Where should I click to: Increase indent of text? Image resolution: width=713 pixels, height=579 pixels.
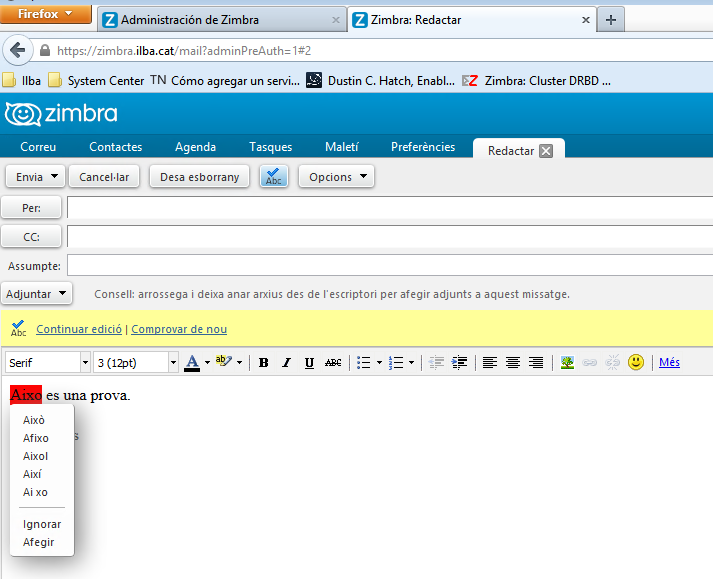click(x=459, y=363)
